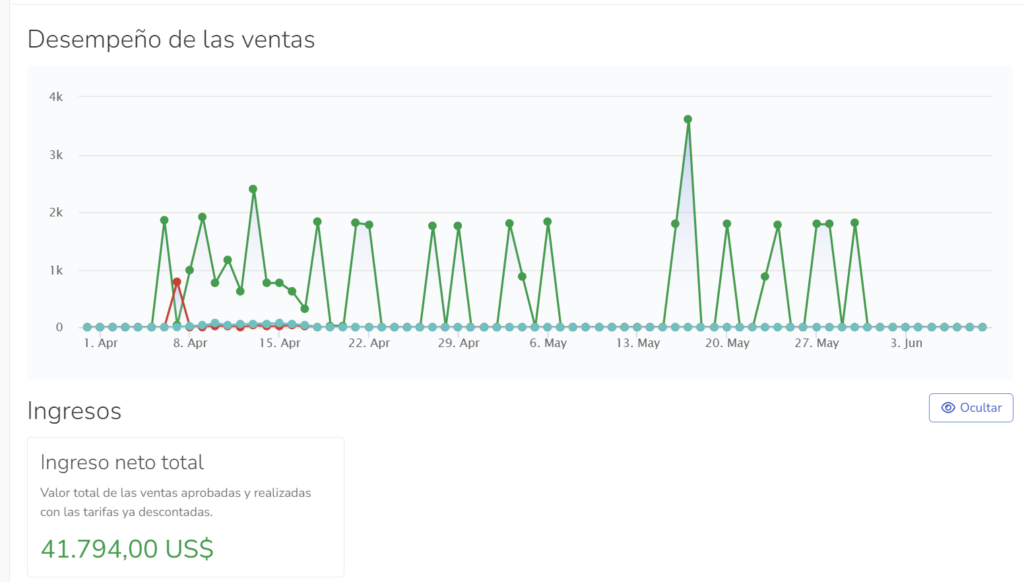
Task: Click the "13. May" date label
Action: [637, 344]
